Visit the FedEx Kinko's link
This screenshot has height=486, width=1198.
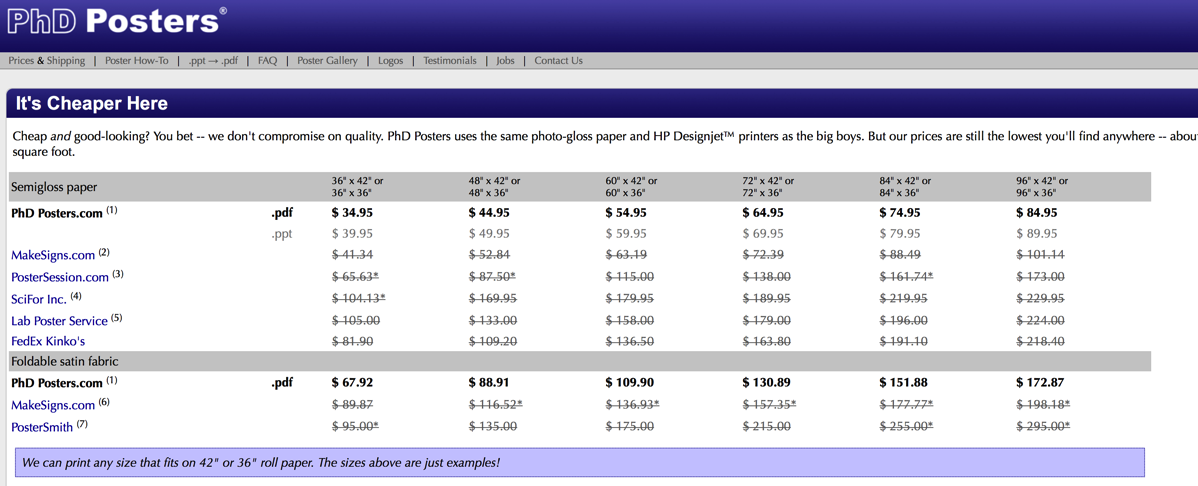(48, 342)
